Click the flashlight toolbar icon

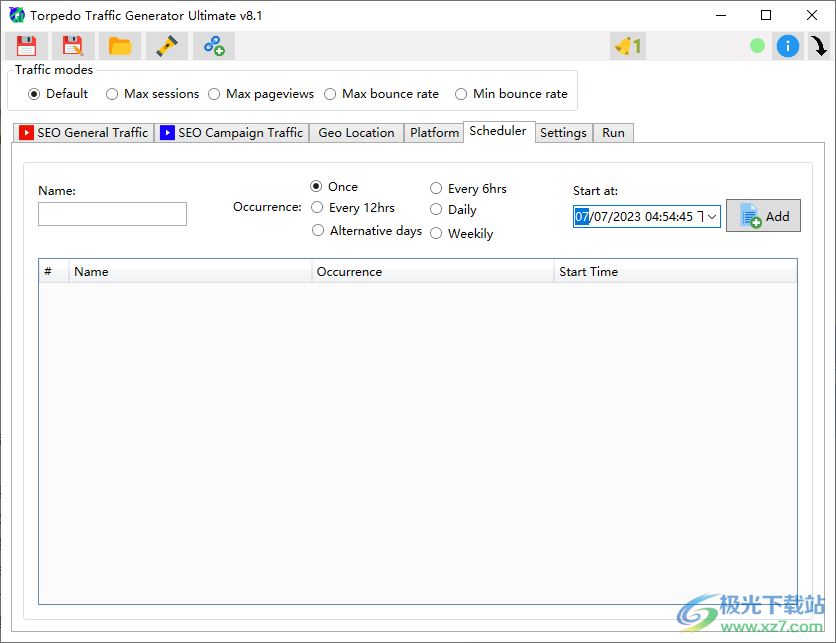[x=167, y=46]
